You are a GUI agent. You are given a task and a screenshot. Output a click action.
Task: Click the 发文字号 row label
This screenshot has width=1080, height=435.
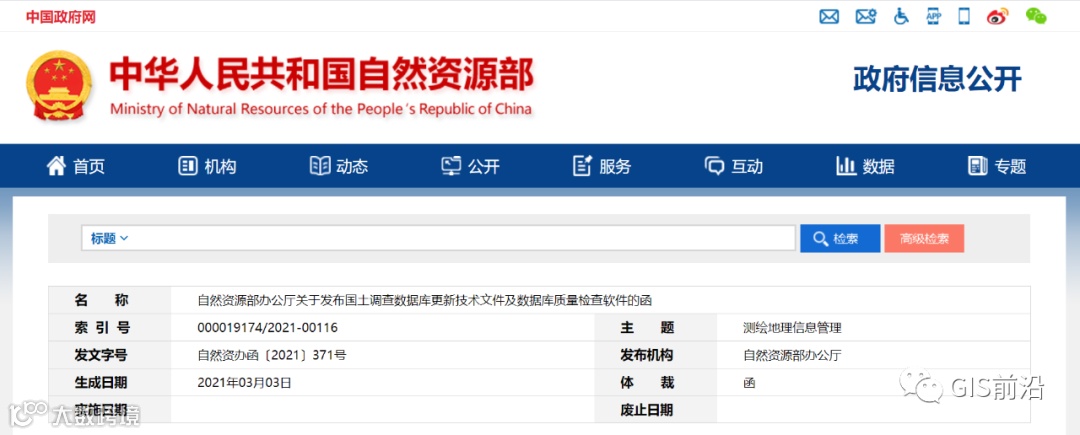[101, 355]
